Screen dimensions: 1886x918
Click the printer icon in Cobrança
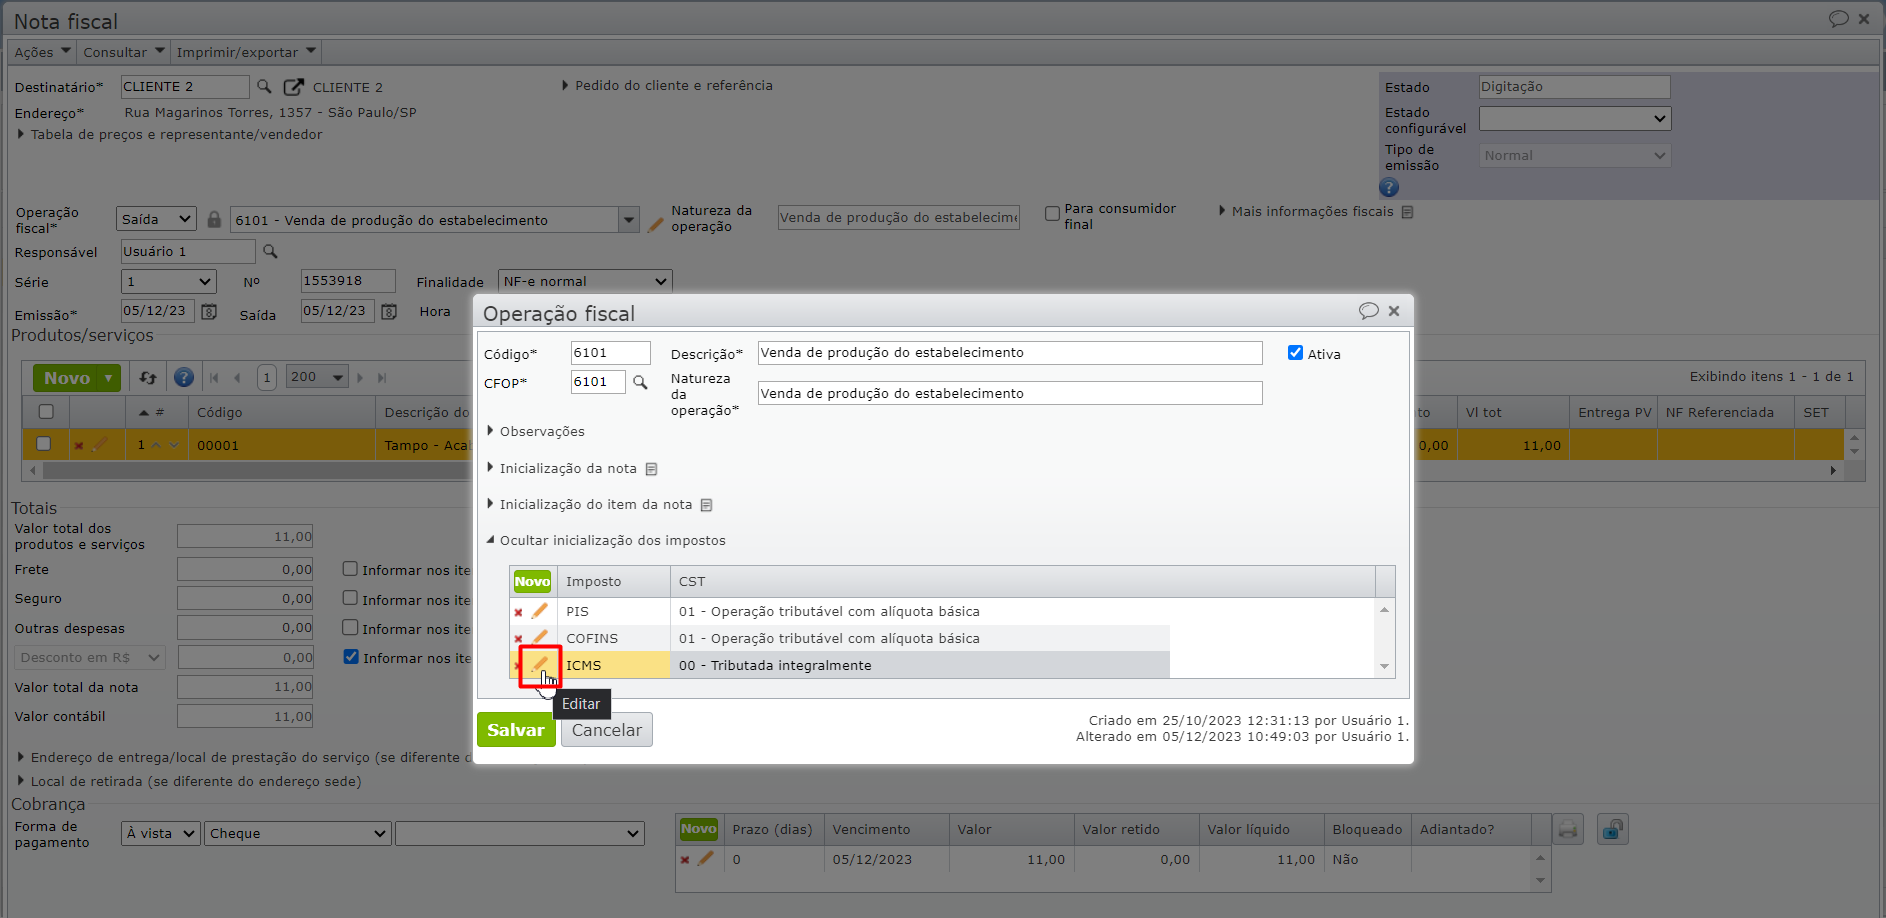pos(1568,829)
